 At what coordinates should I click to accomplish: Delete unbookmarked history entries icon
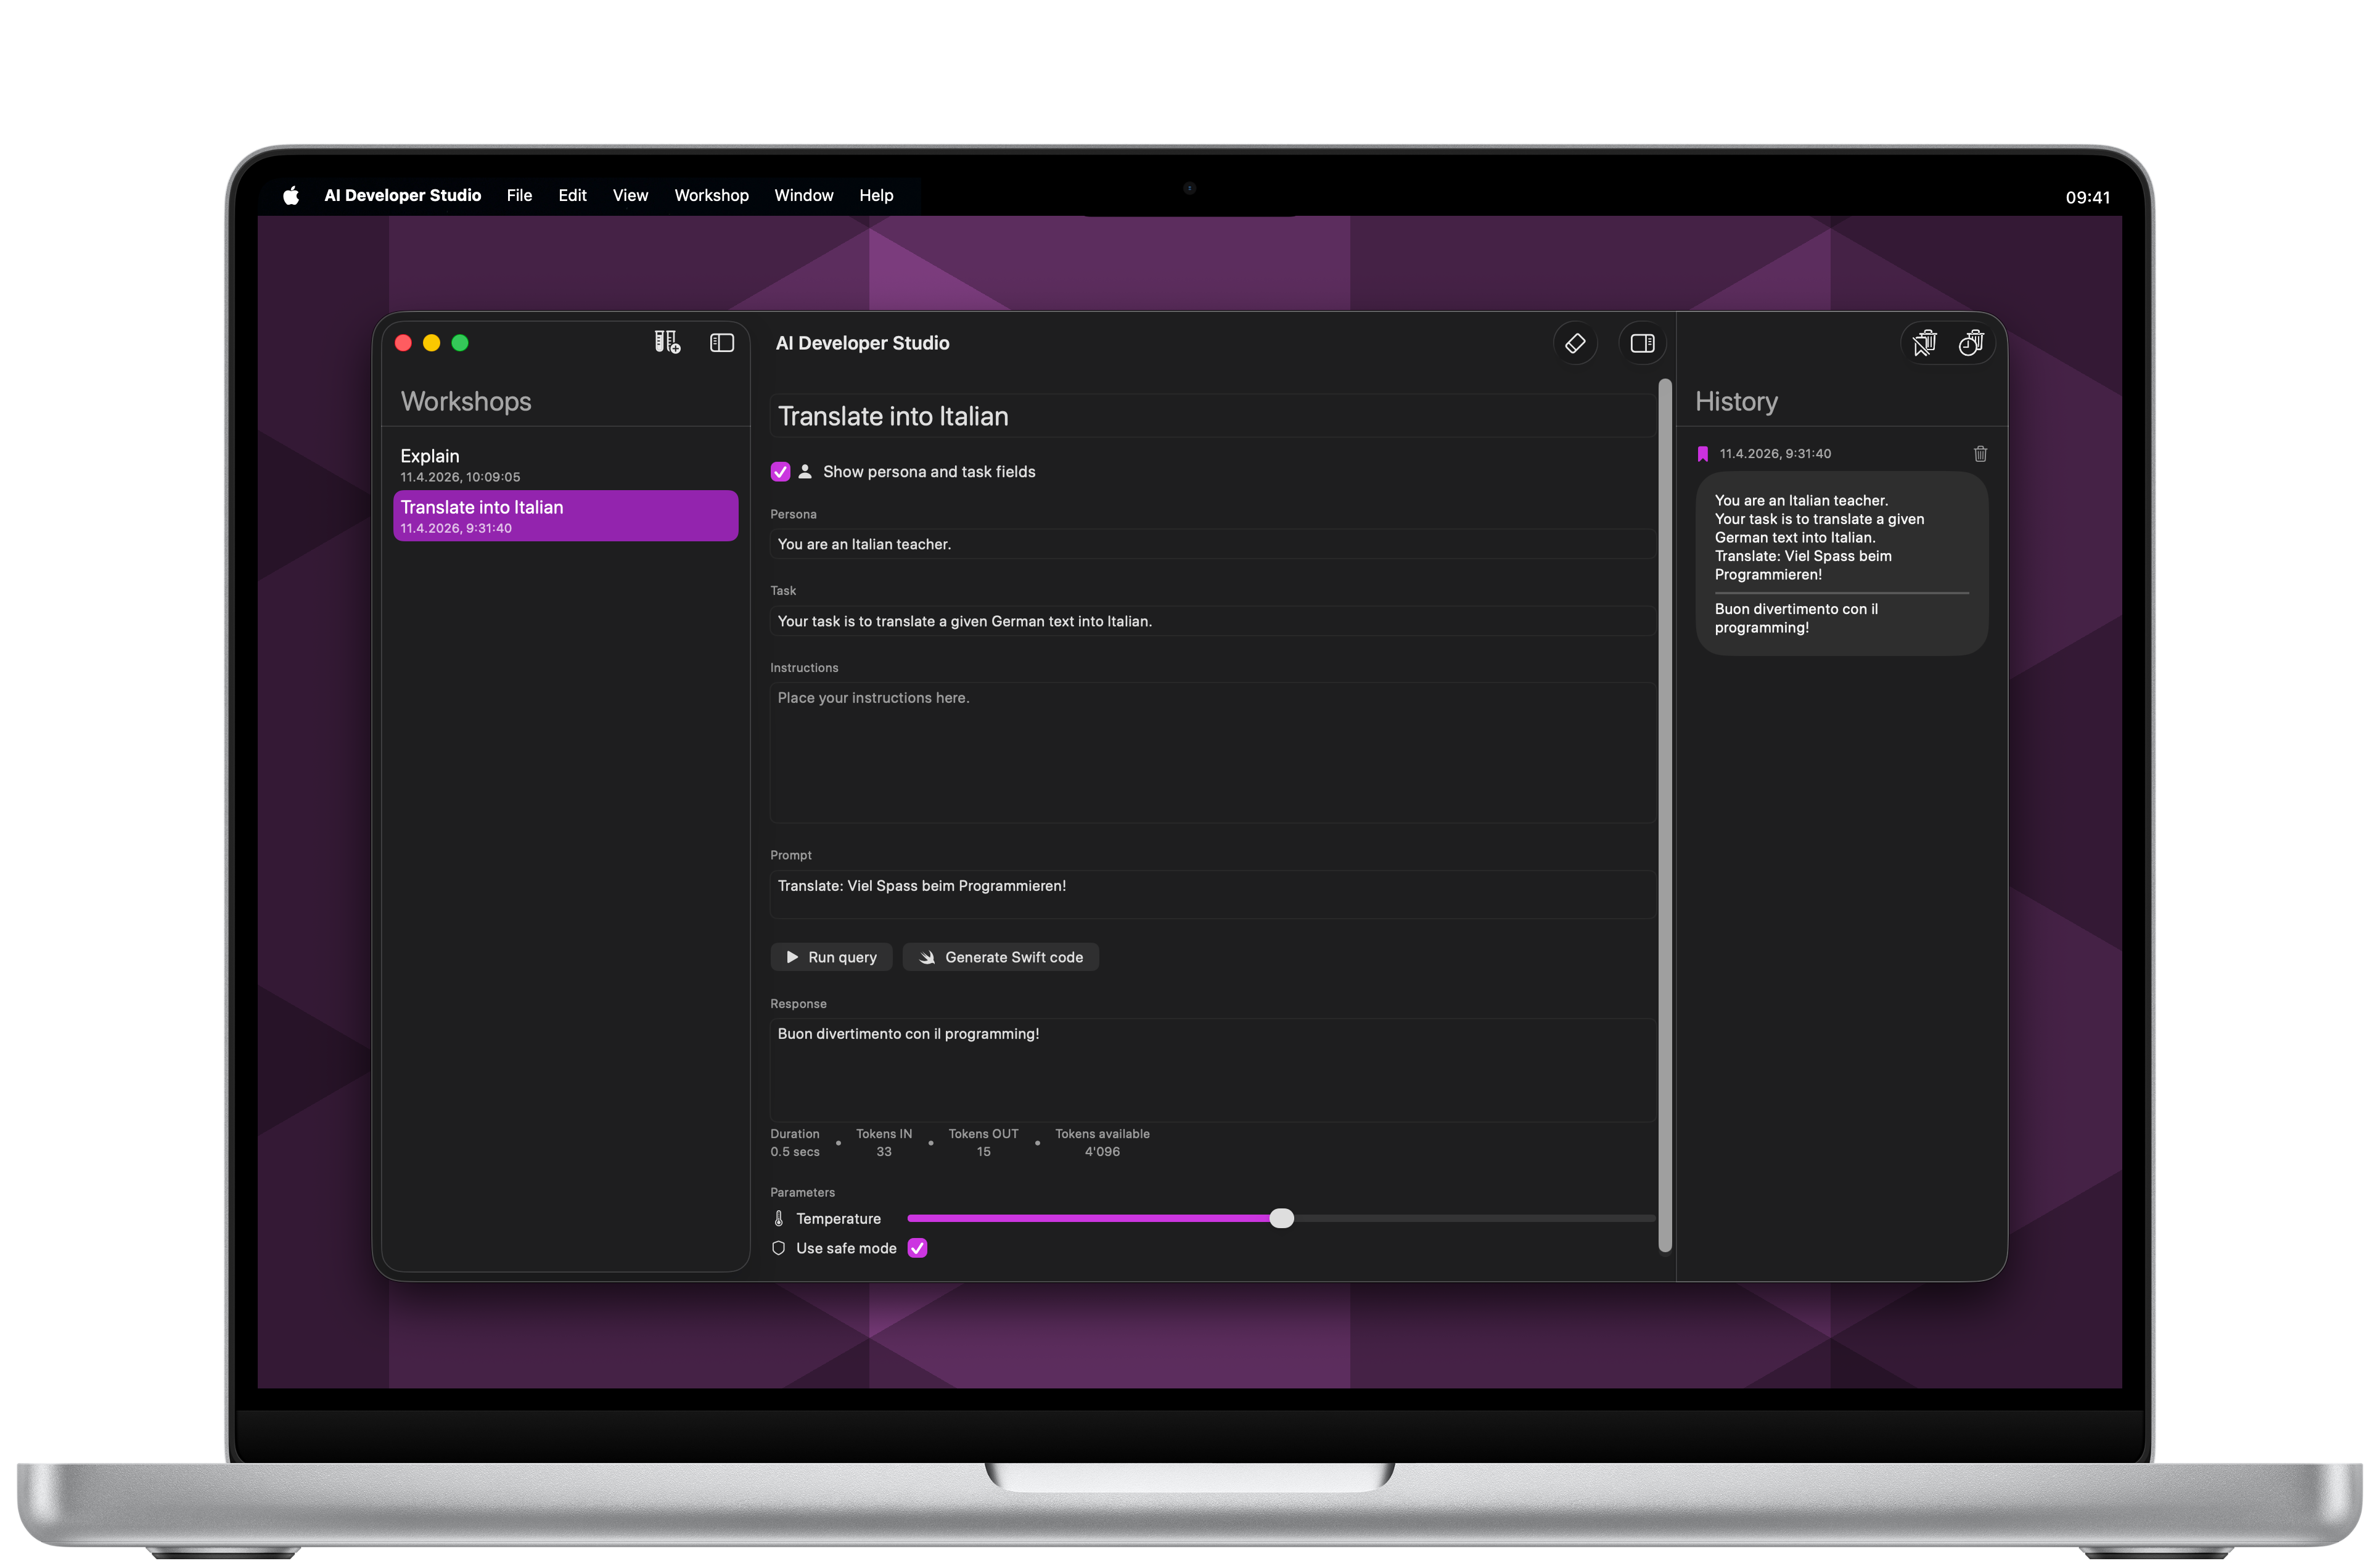1924,343
